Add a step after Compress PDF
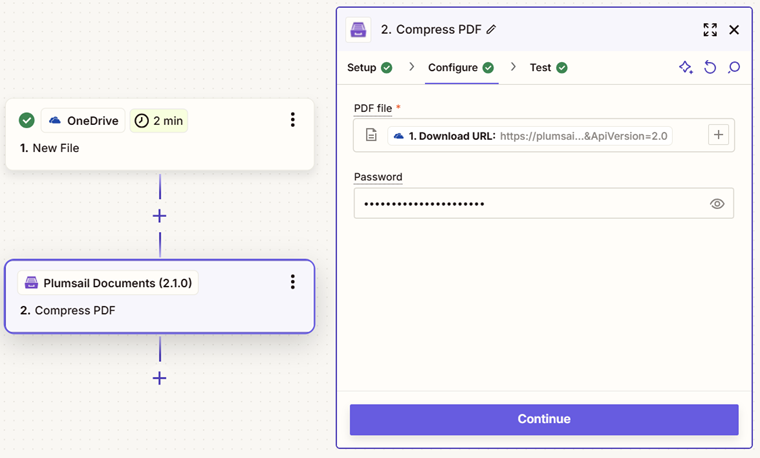The width and height of the screenshot is (760, 458). point(159,378)
